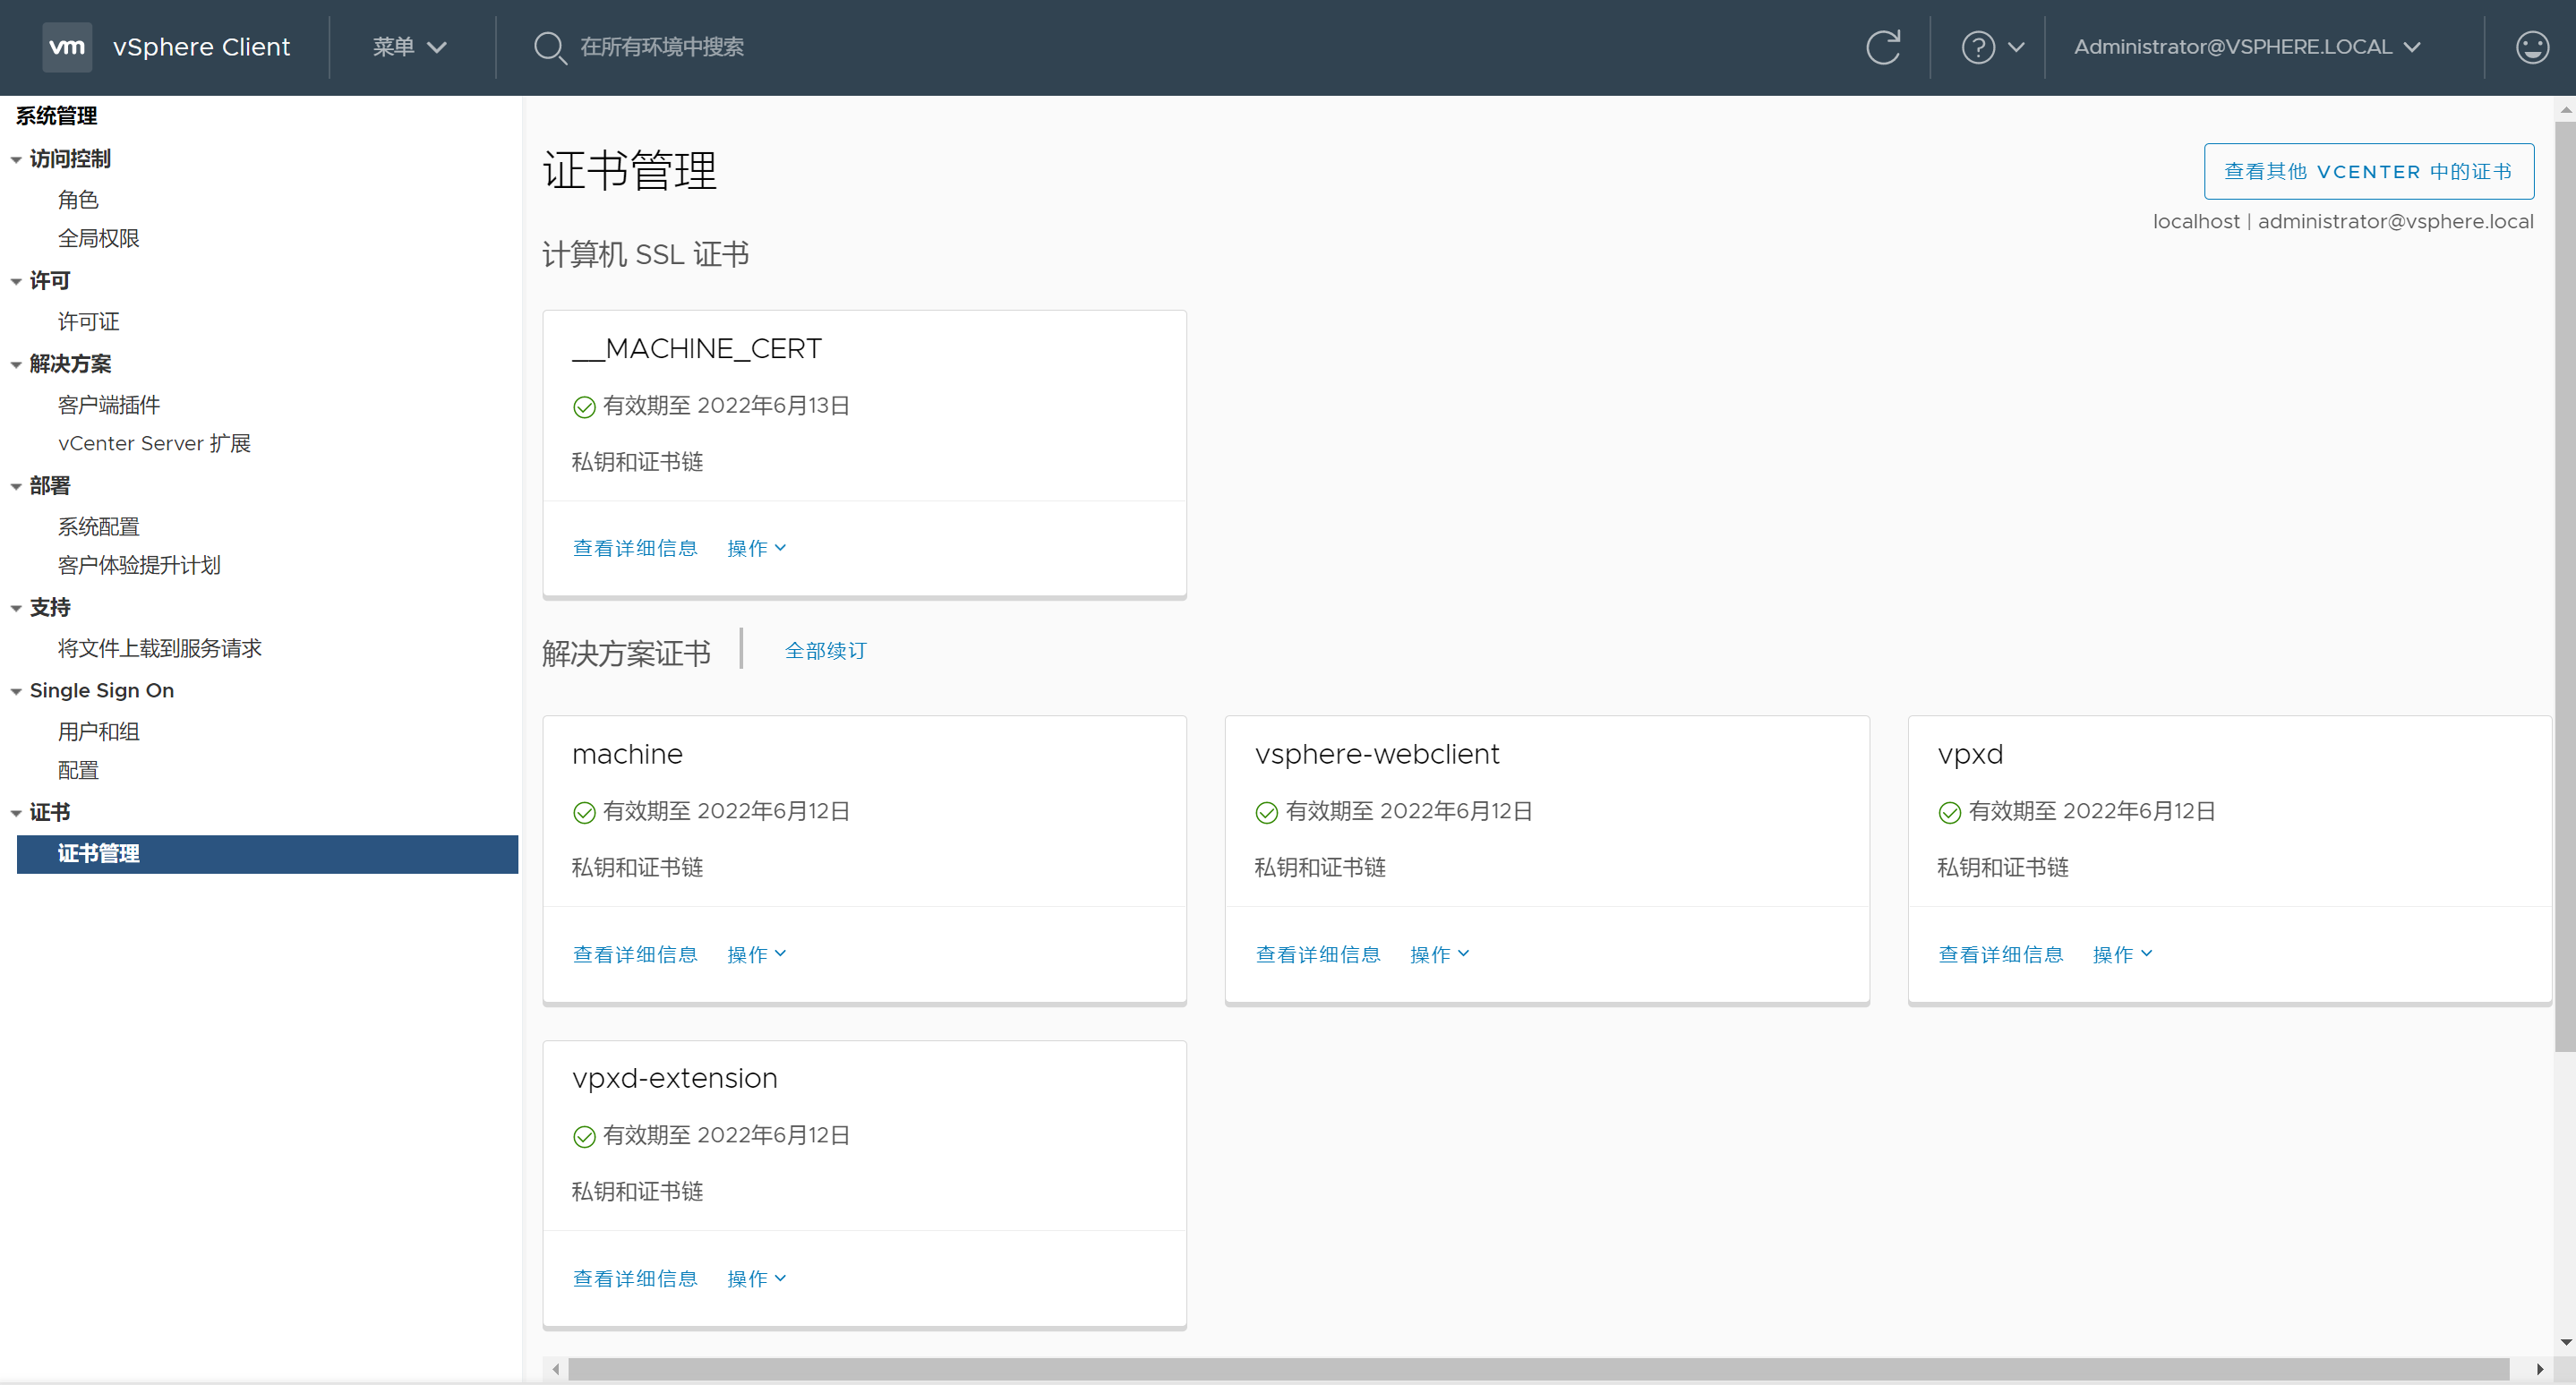Click the horizontal scrollbar thumb
The height and width of the screenshot is (1385, 2576).
click(x=1538, y=1369)
